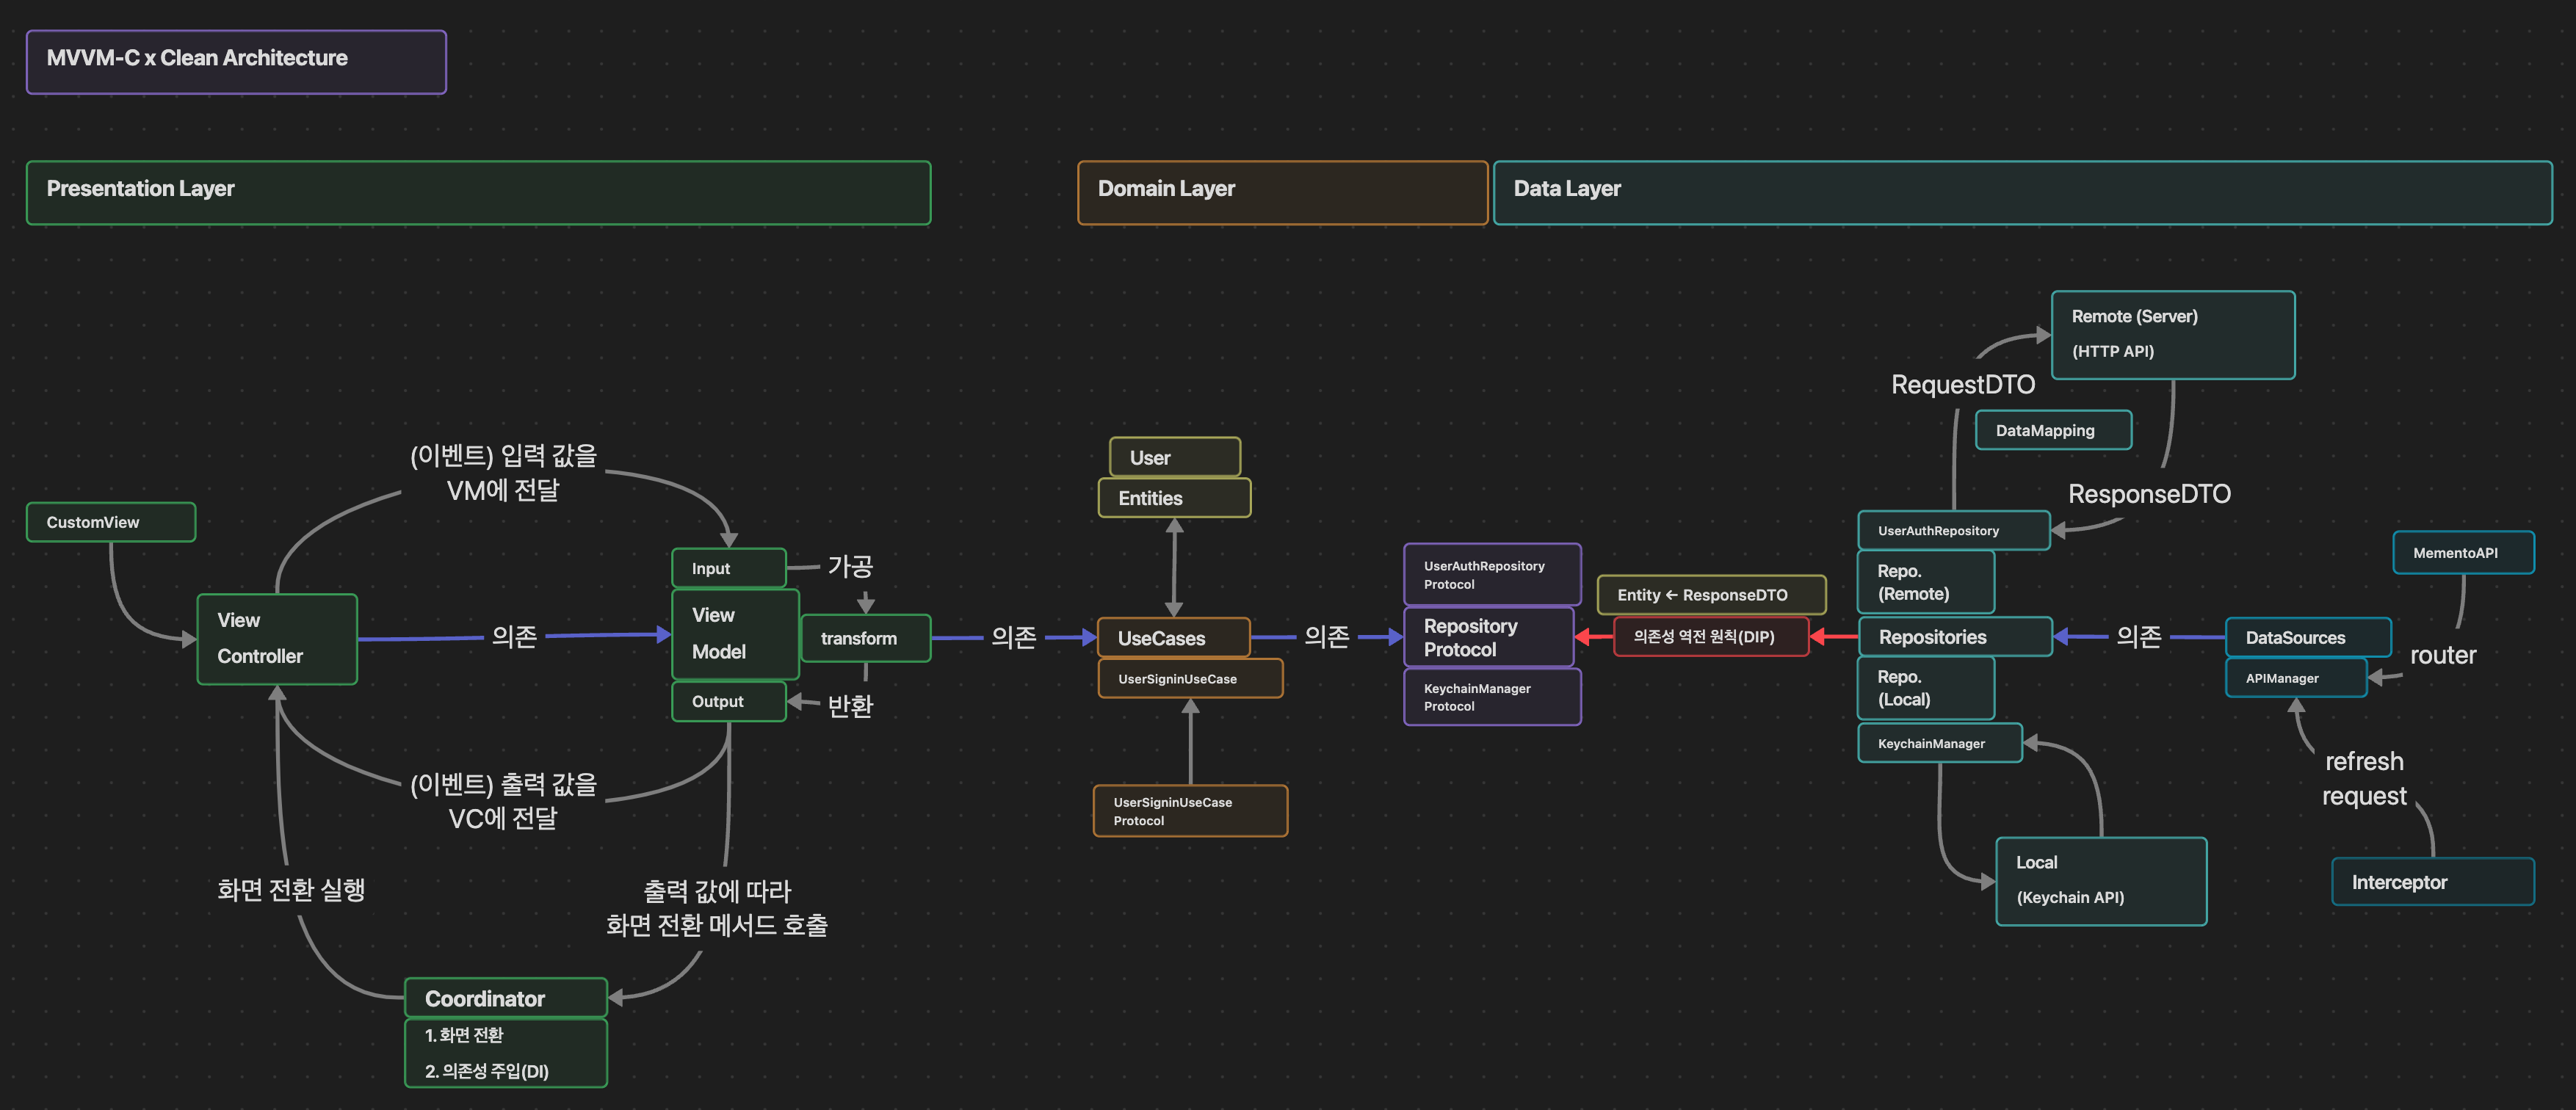The image size is (2576, 1110).
Task: Select the View Controller node
Action: 277,639
